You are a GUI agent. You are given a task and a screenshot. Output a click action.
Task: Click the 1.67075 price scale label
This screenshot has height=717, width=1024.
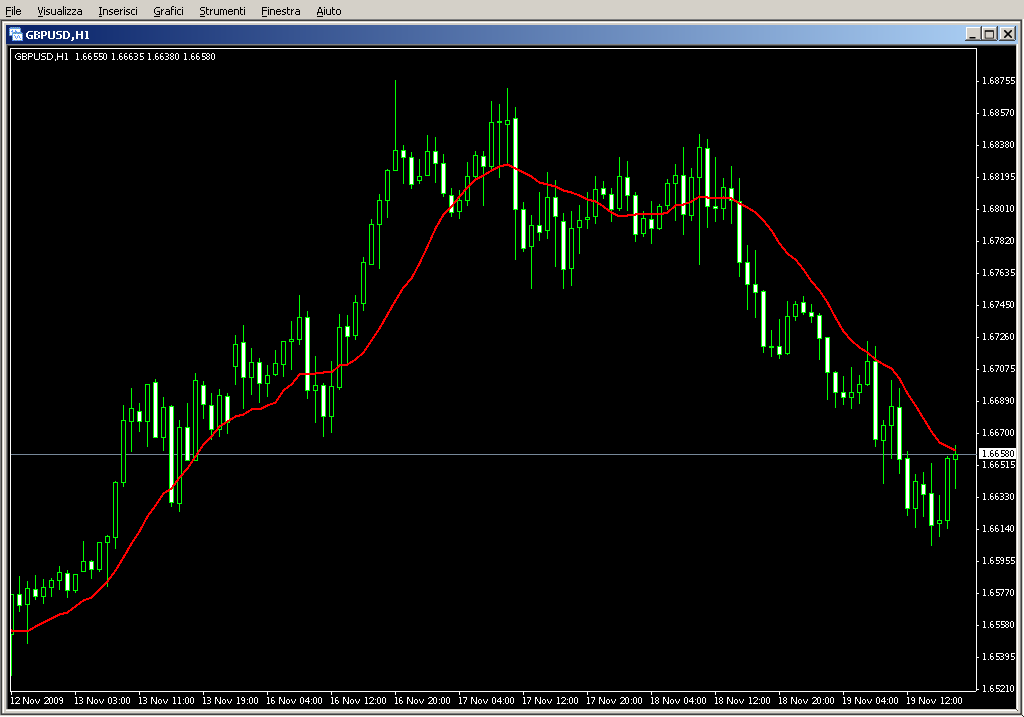click(x=999, y=369)
